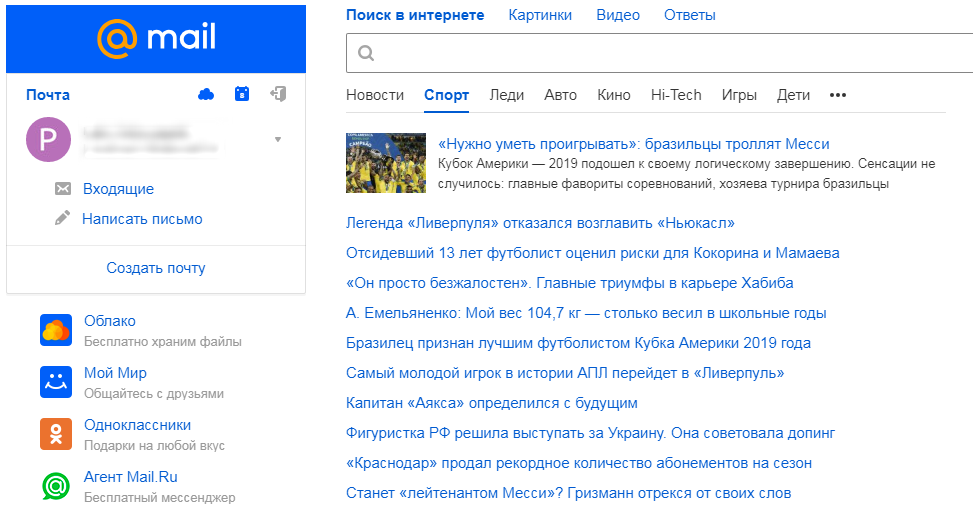Screen dimensions: 973x506
Task: Click the logout door icon
Action: pyautogui.click(x=278, y=94)
